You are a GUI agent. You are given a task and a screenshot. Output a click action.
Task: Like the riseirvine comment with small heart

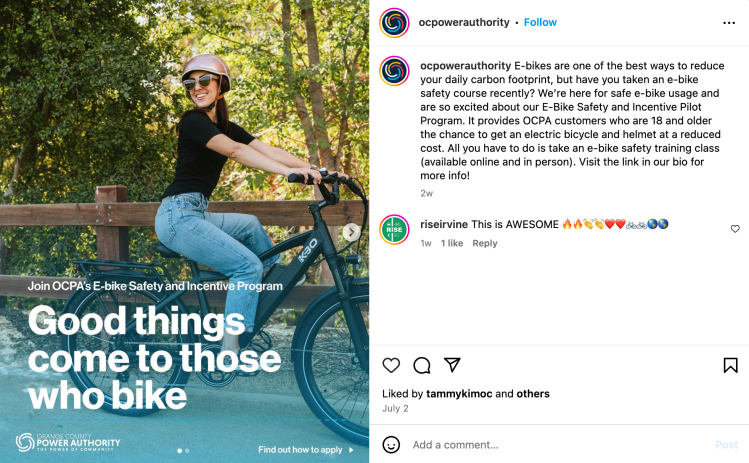(735, 229)
